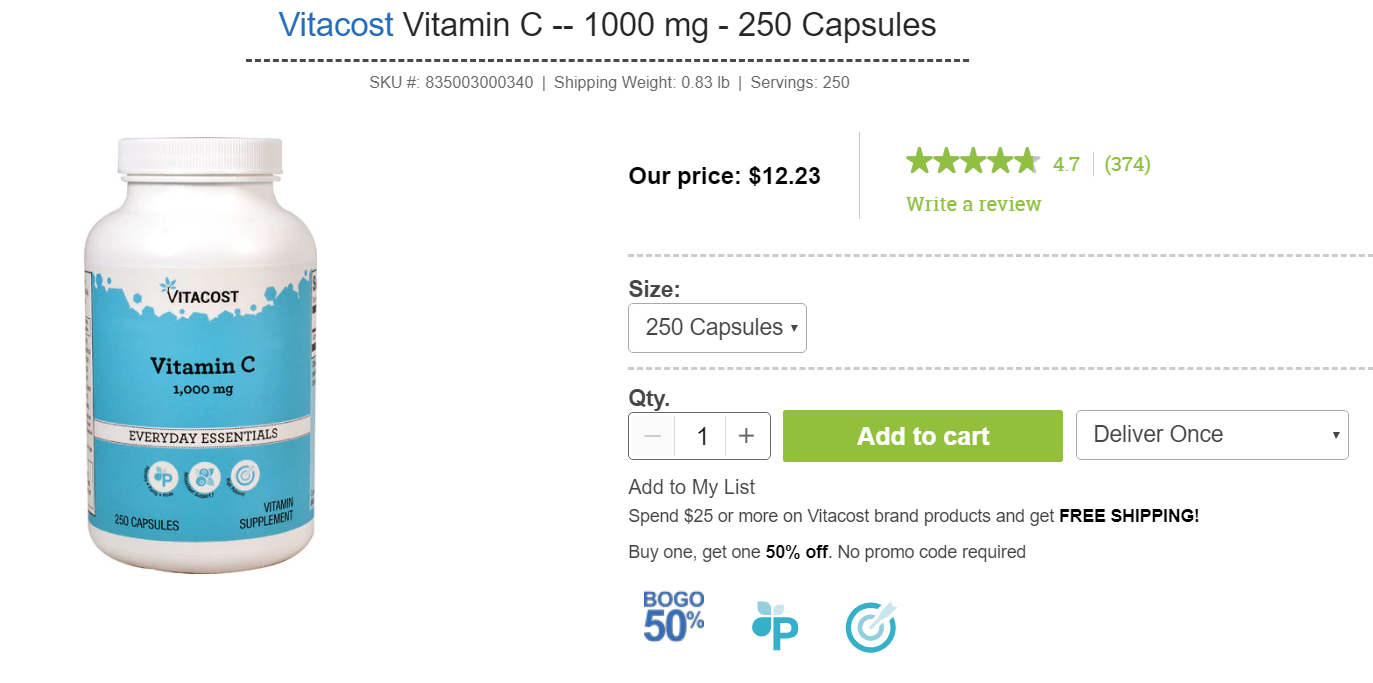
Task: Click the dropdown arrow on Size selector
Action: point(794,328)
